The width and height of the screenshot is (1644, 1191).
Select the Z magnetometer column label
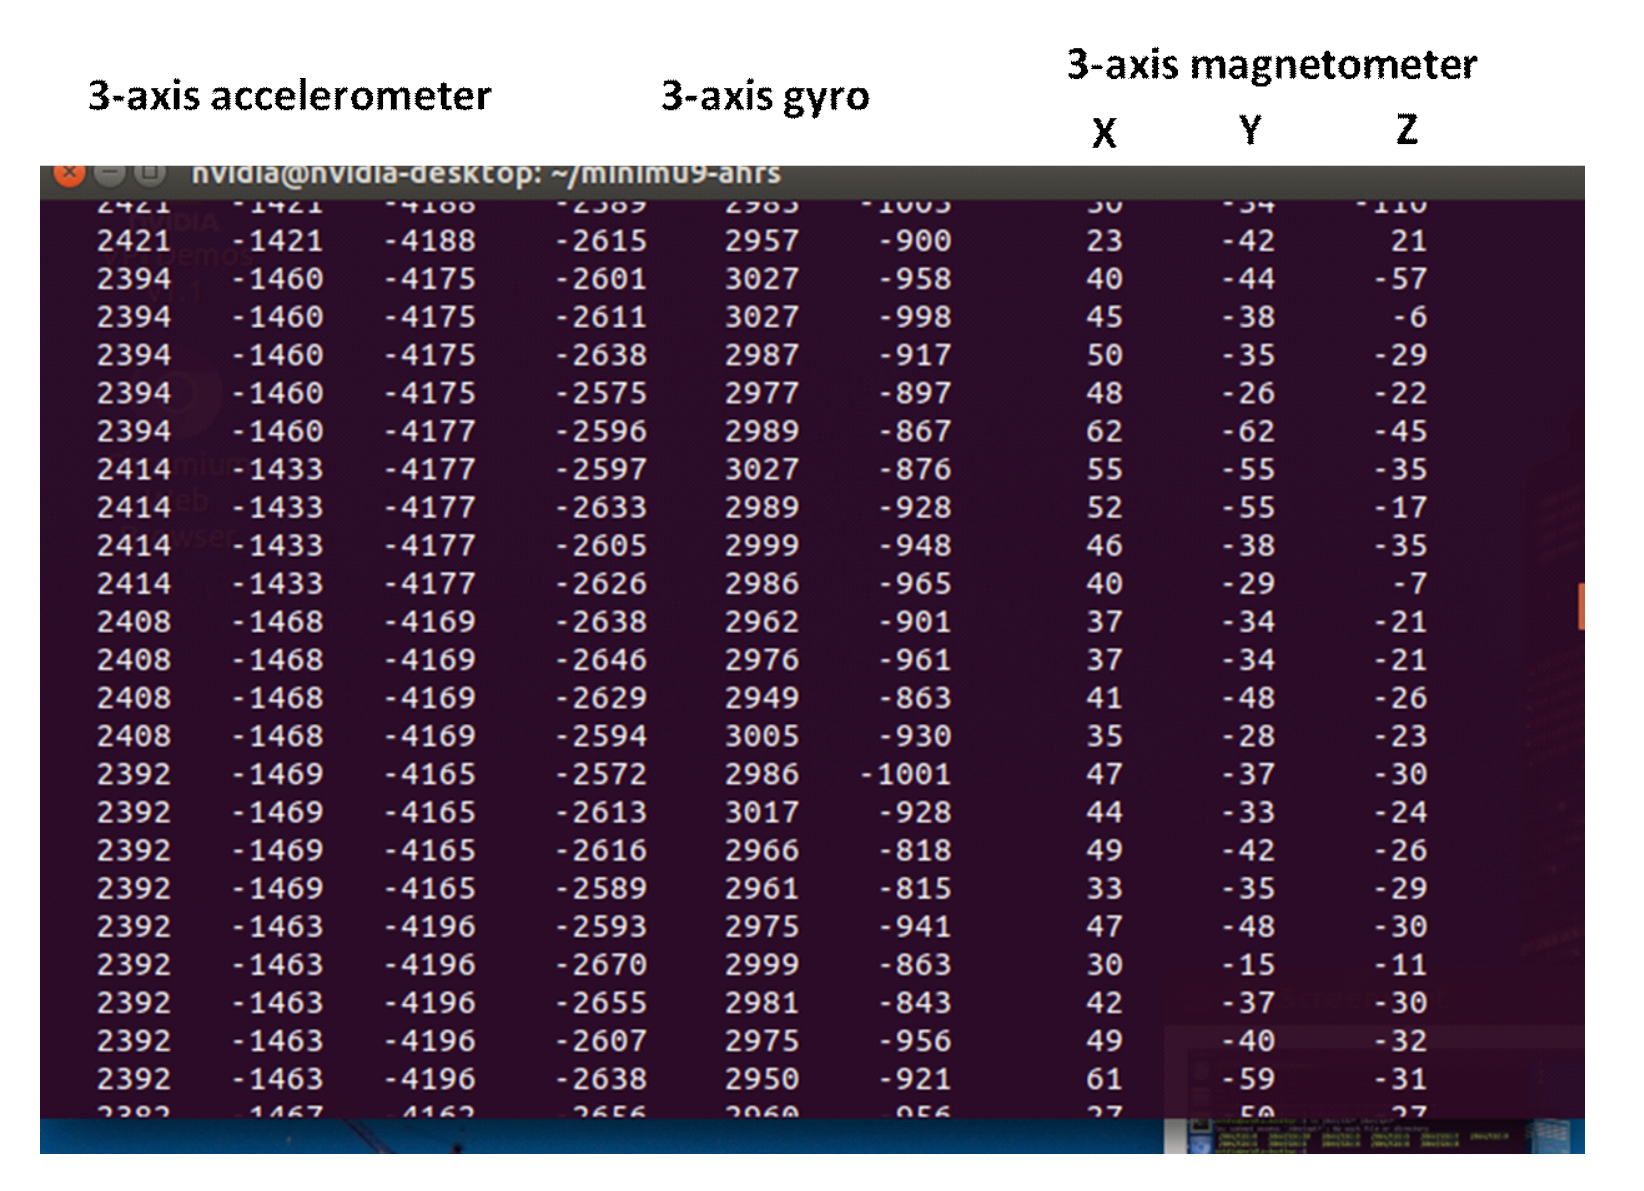pos(1407,130)
